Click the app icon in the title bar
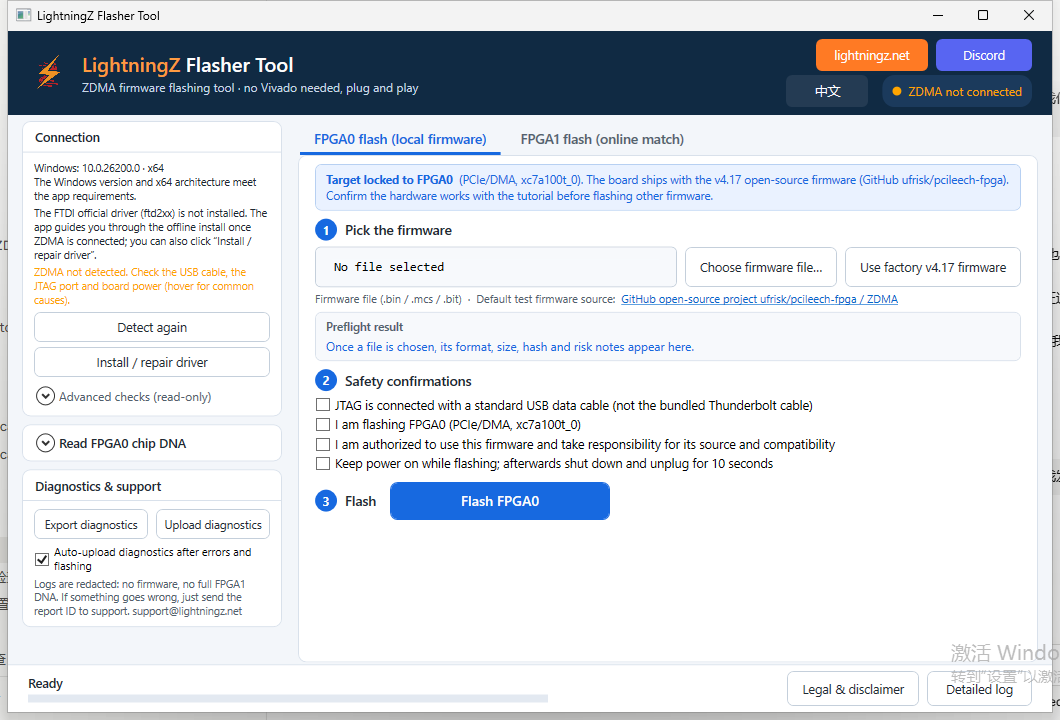 (24, 15)
